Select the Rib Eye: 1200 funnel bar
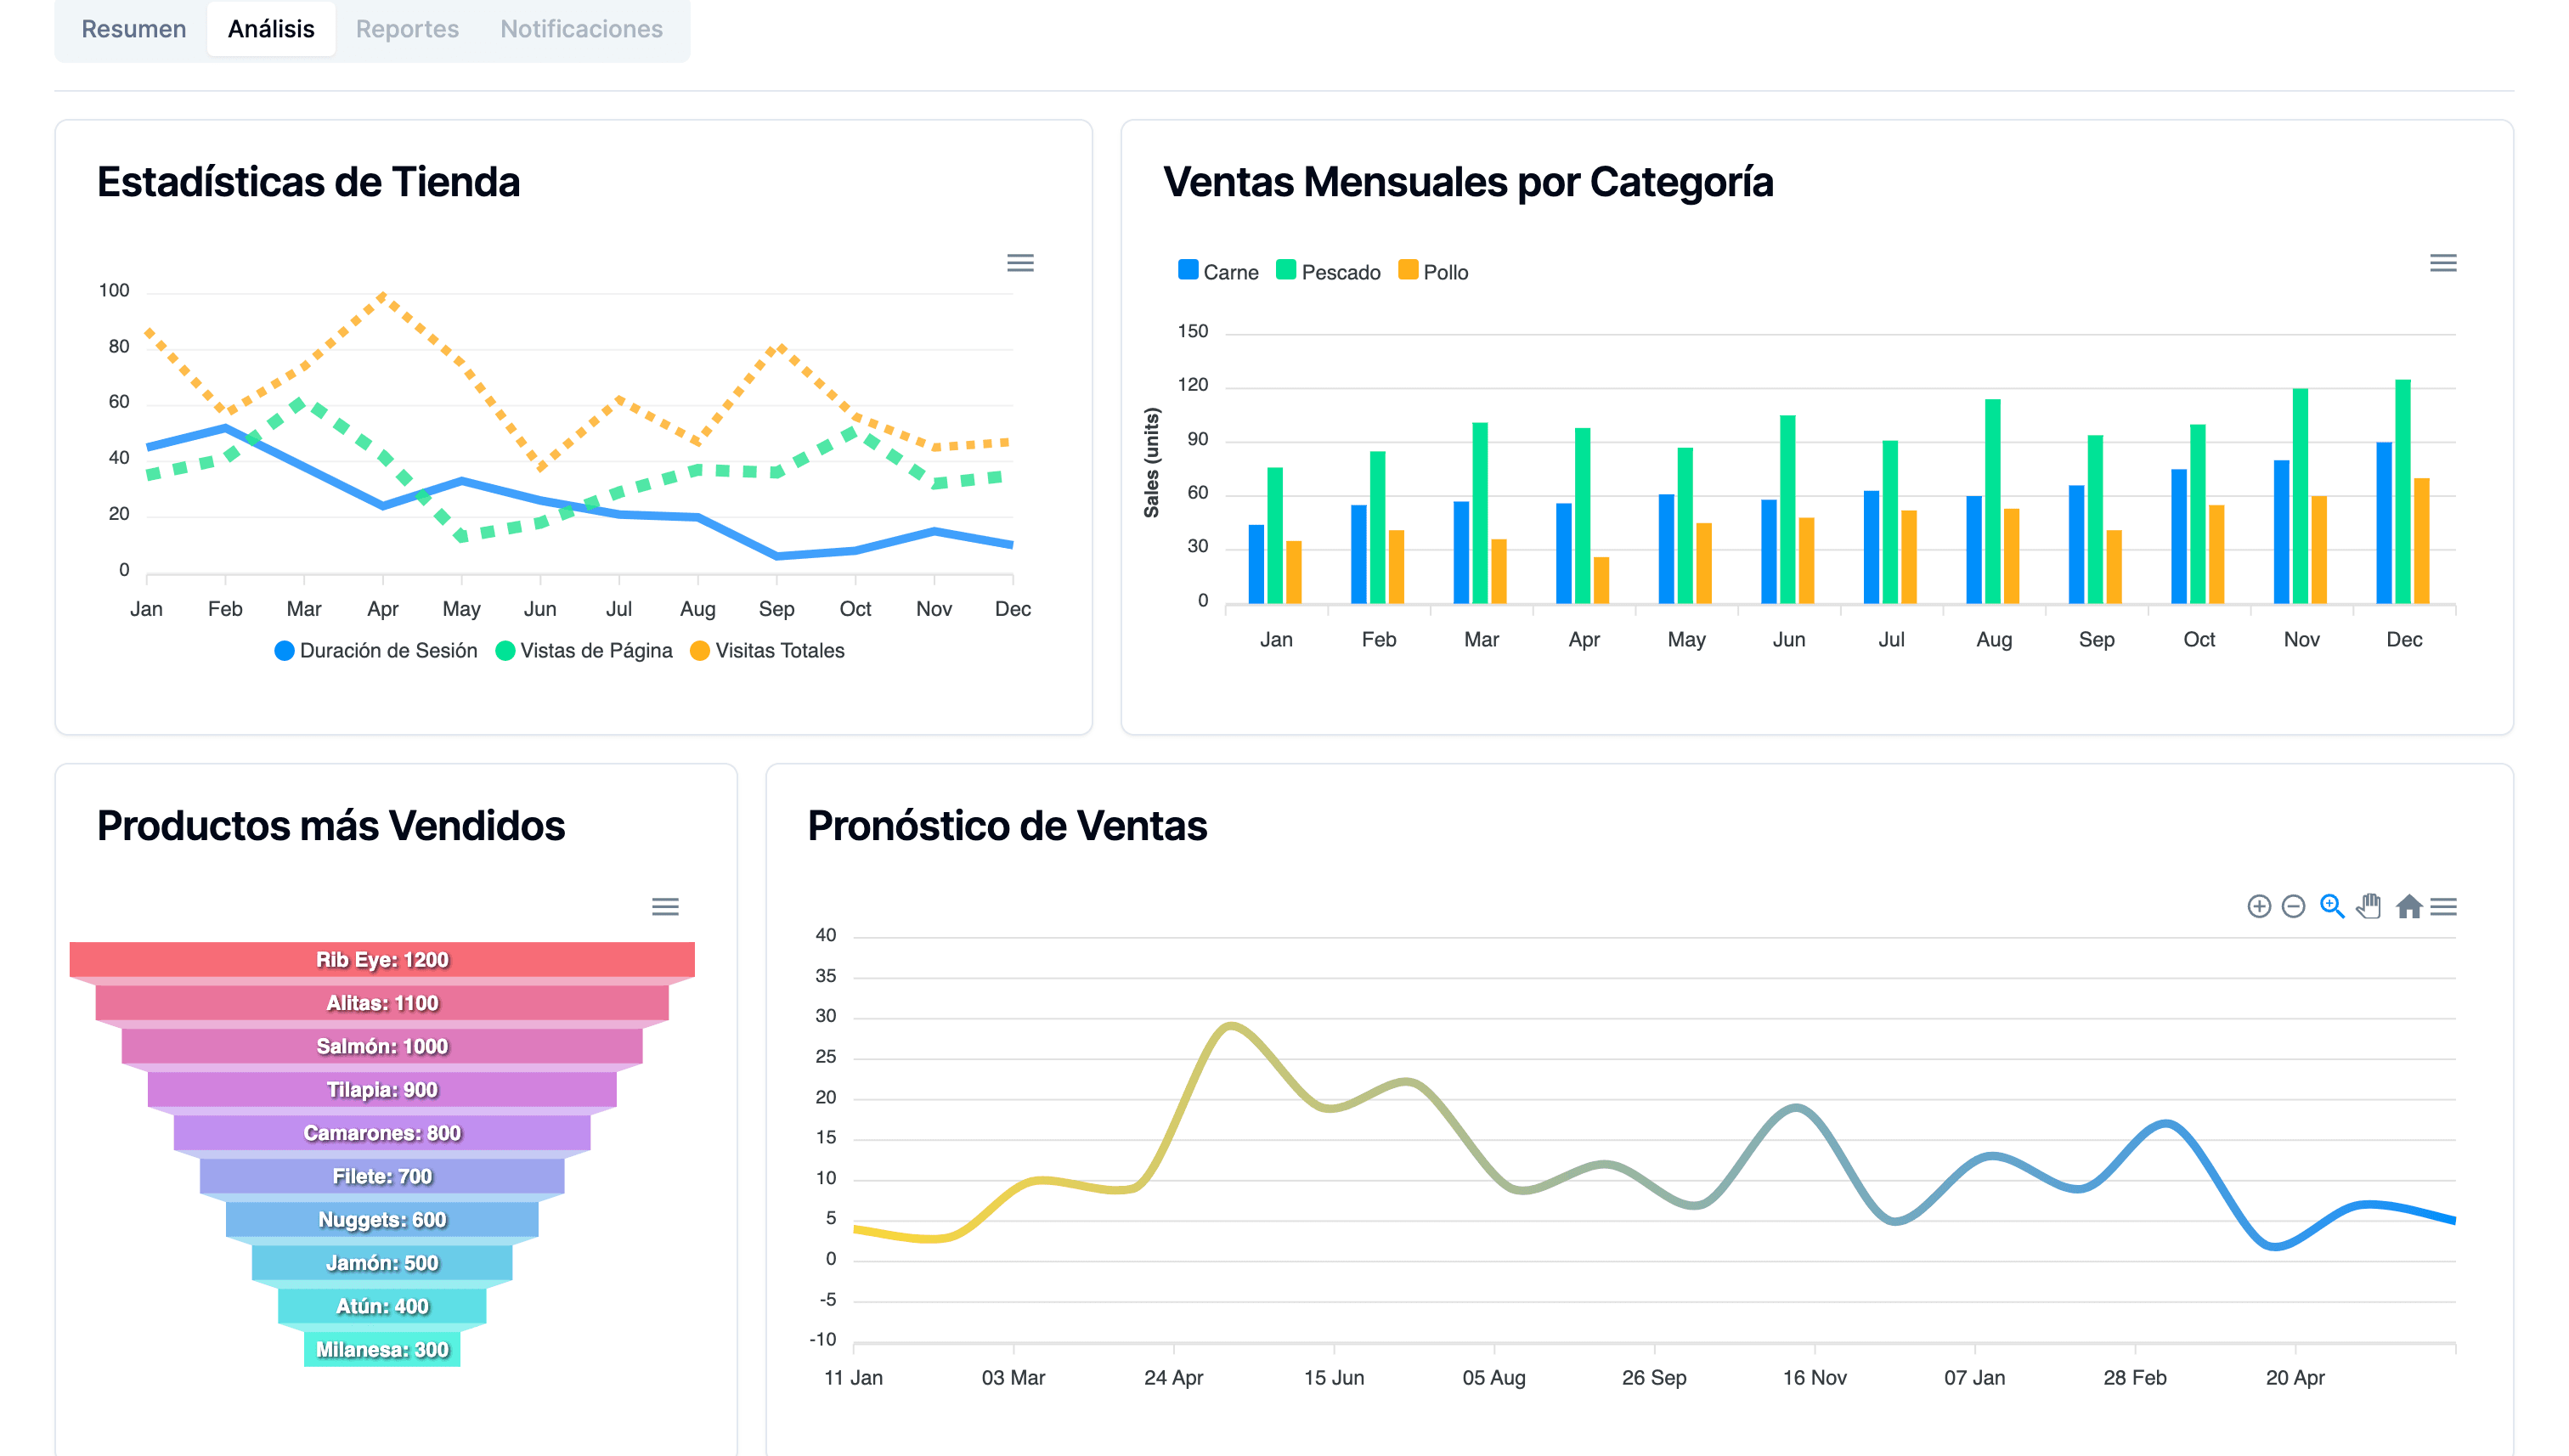Viewport: 2569px width, 1456px height. (x=382, y=959)
